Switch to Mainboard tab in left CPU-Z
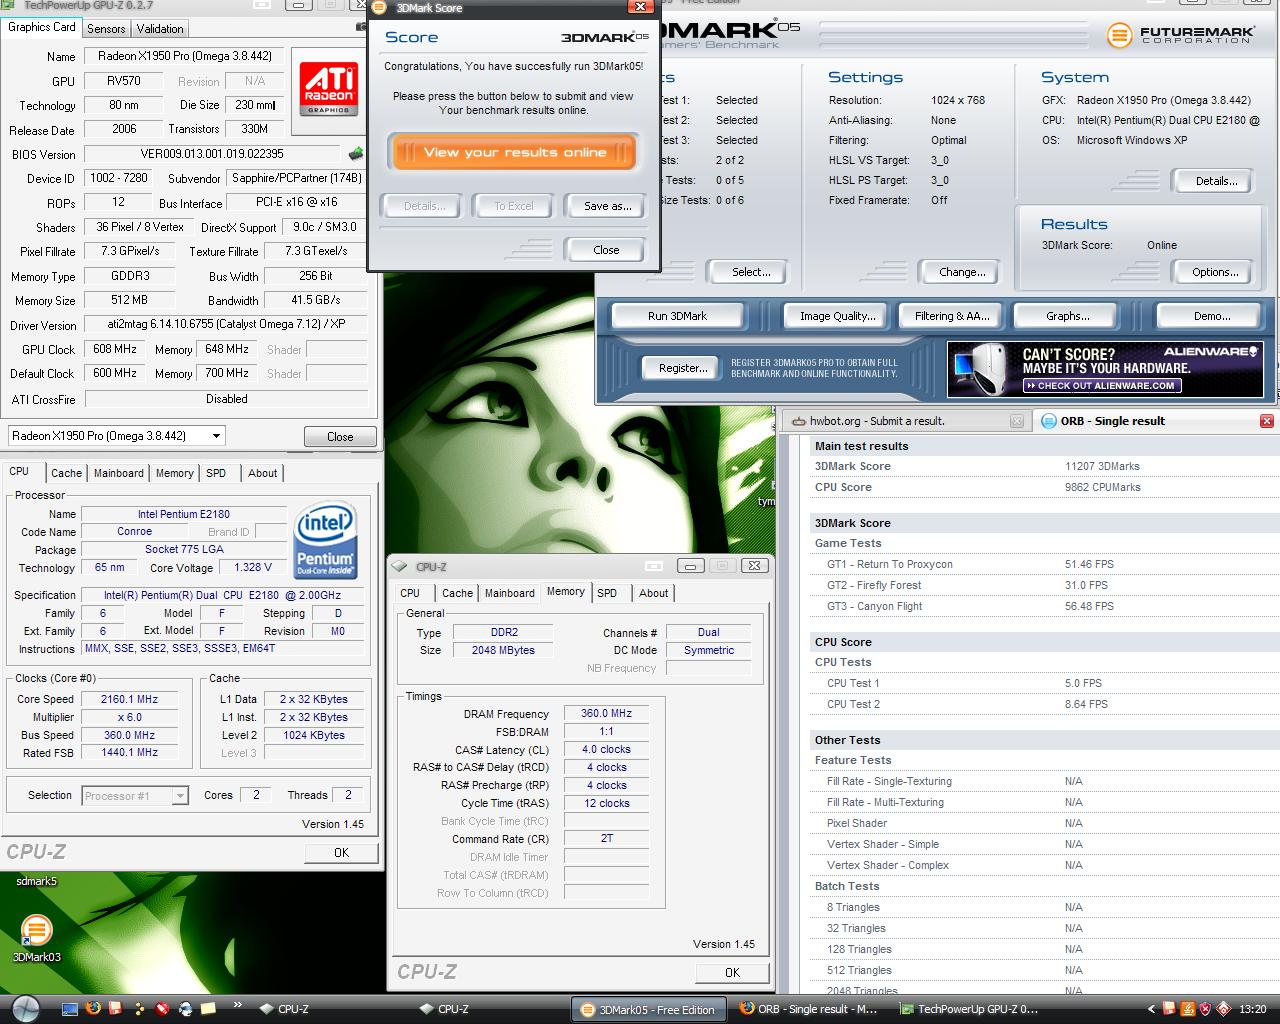The width and height of the screenshot is (1280, 1024). click(119, 473)
